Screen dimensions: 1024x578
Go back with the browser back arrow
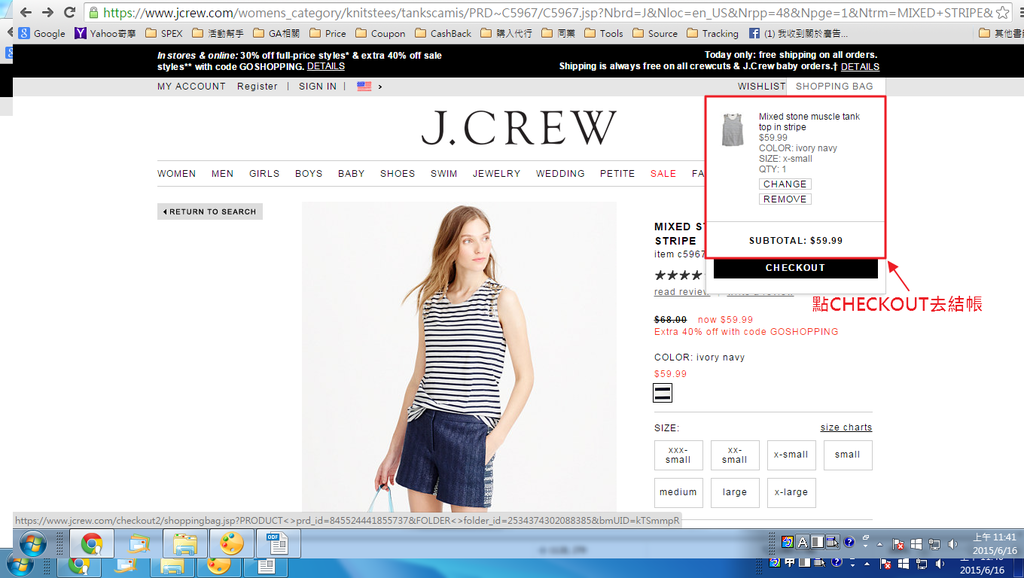click(25, 12)
